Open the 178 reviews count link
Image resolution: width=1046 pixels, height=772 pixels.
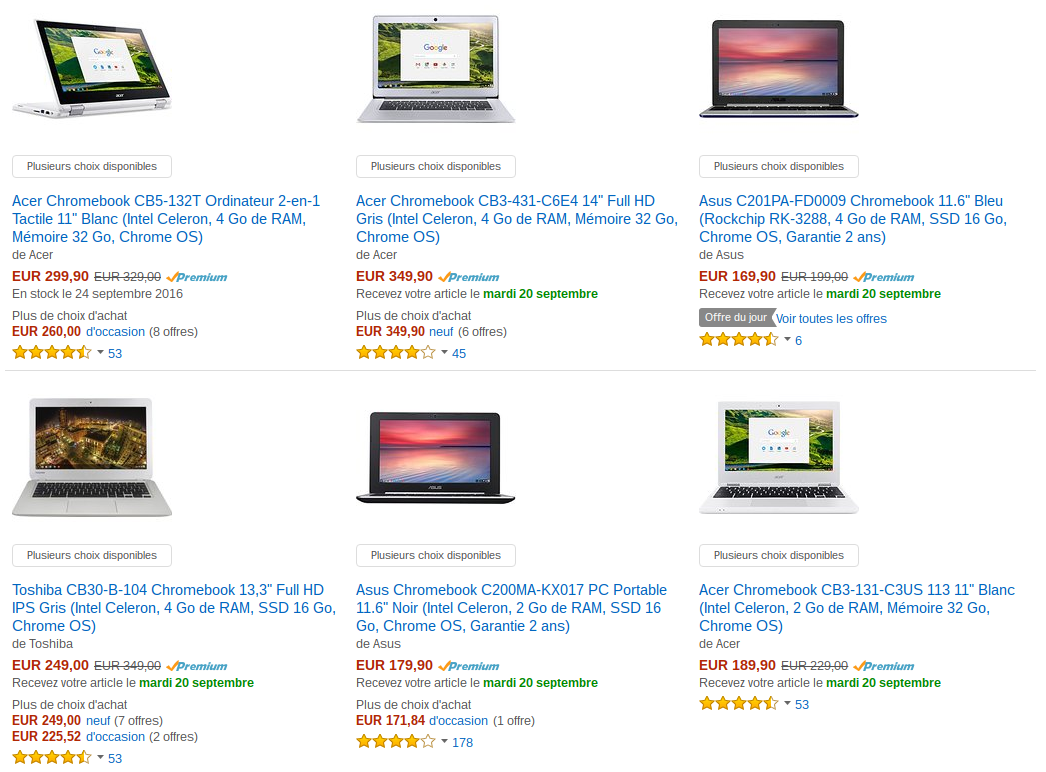[462, 743]
